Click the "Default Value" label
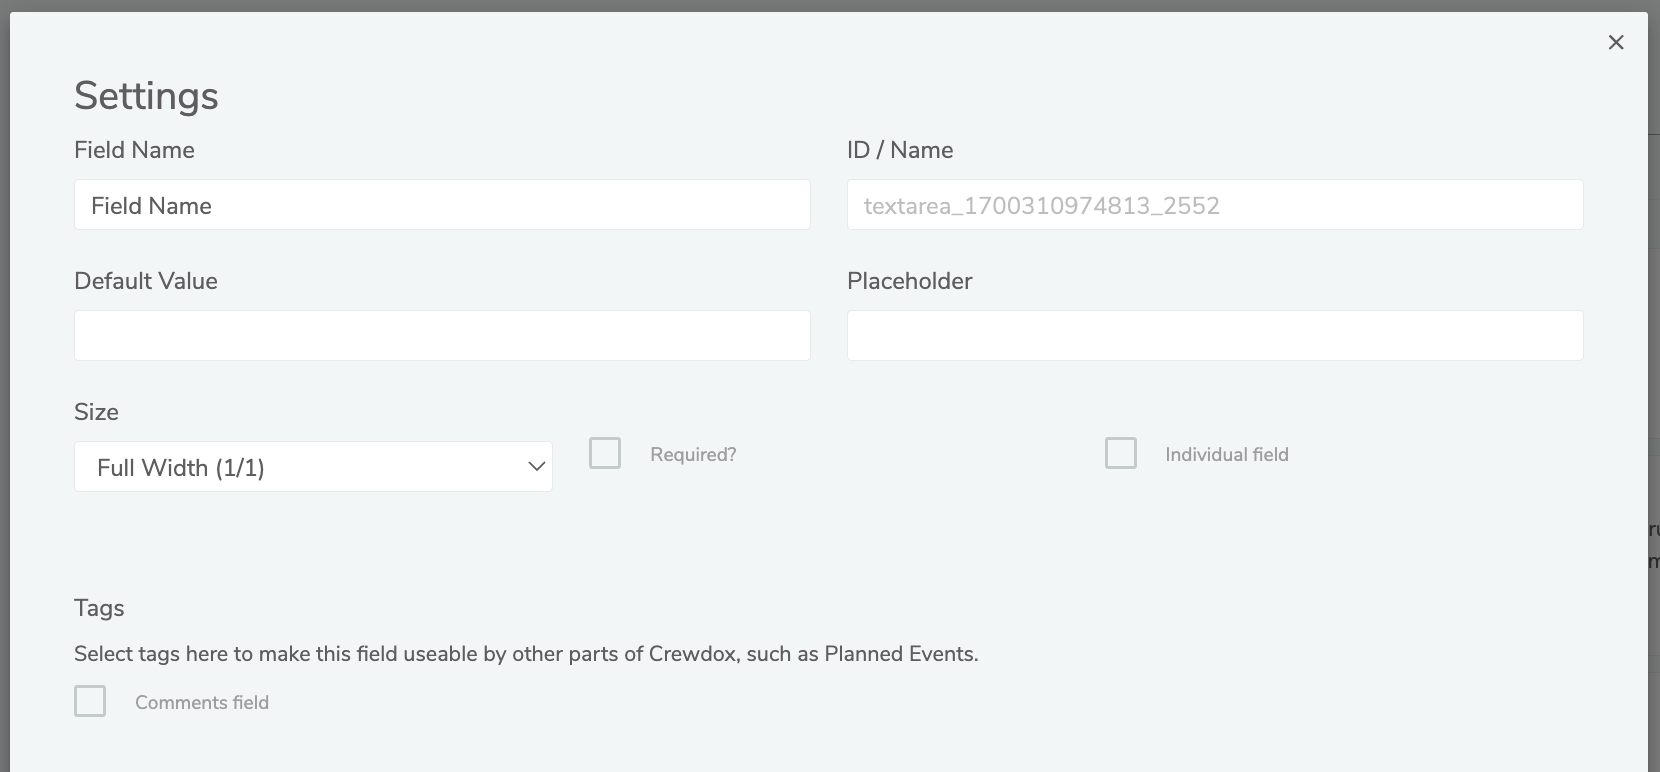This screenshot has height=772, width=1660. 145,281
